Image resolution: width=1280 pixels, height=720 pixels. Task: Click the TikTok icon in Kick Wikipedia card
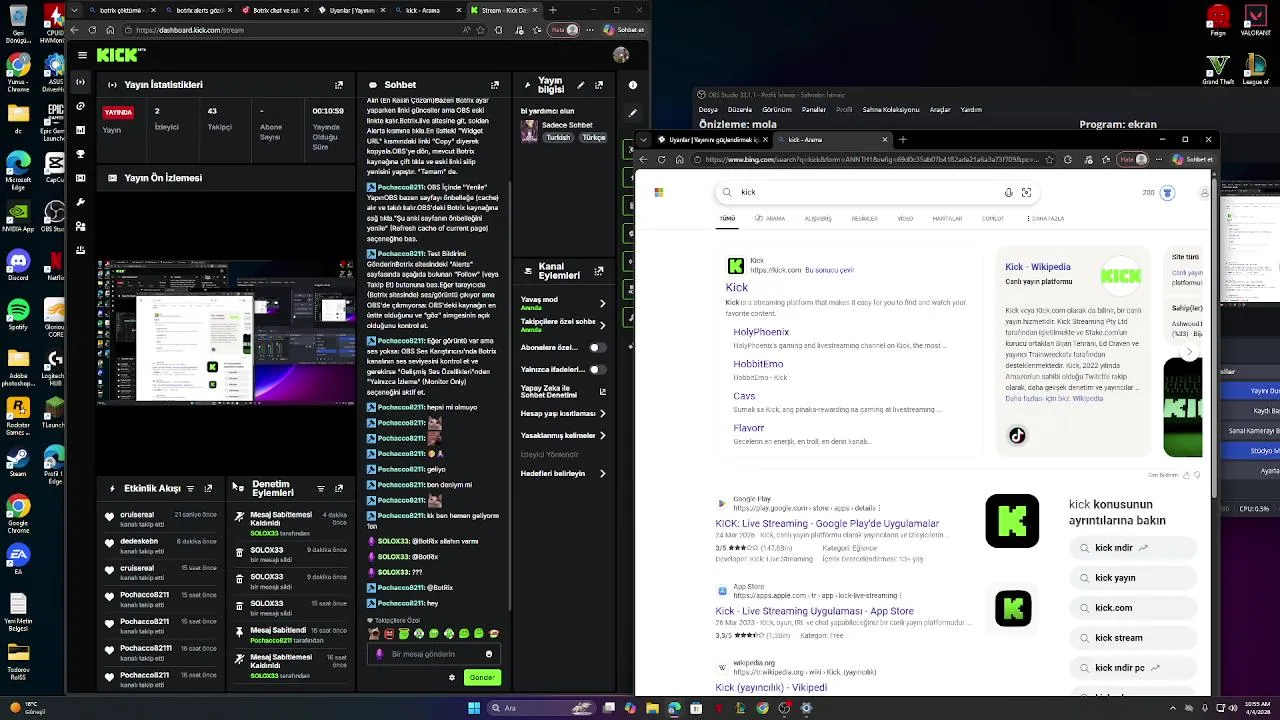[x=1017, y=435]
